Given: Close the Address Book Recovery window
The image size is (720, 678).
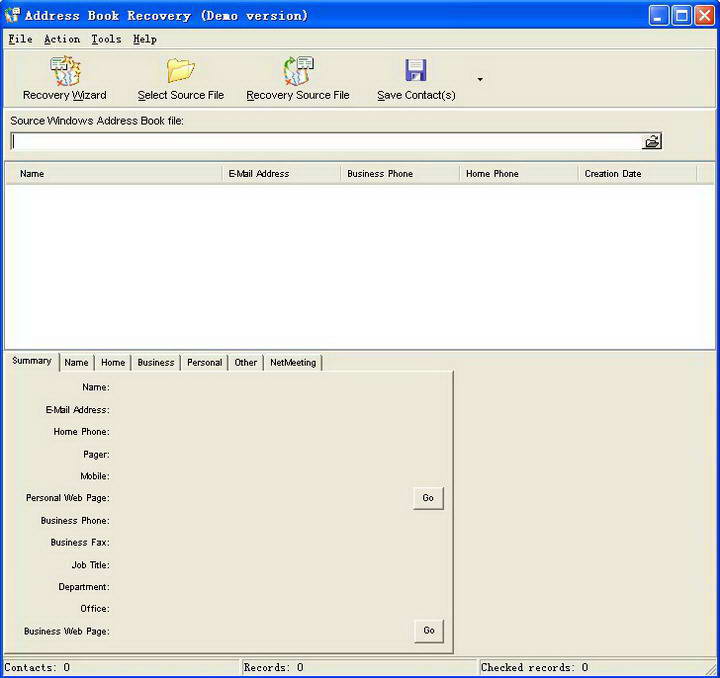Looking at the screenshot, I should (x=704, y=16).
